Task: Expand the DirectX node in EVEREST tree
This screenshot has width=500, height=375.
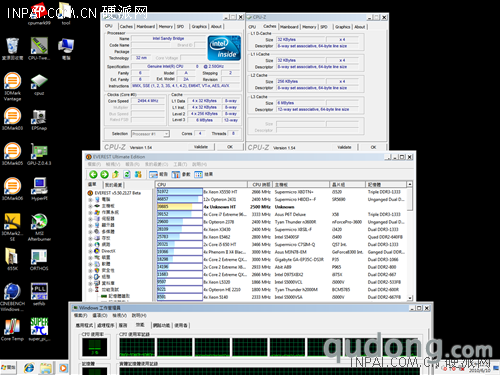Action: point(90,251)
